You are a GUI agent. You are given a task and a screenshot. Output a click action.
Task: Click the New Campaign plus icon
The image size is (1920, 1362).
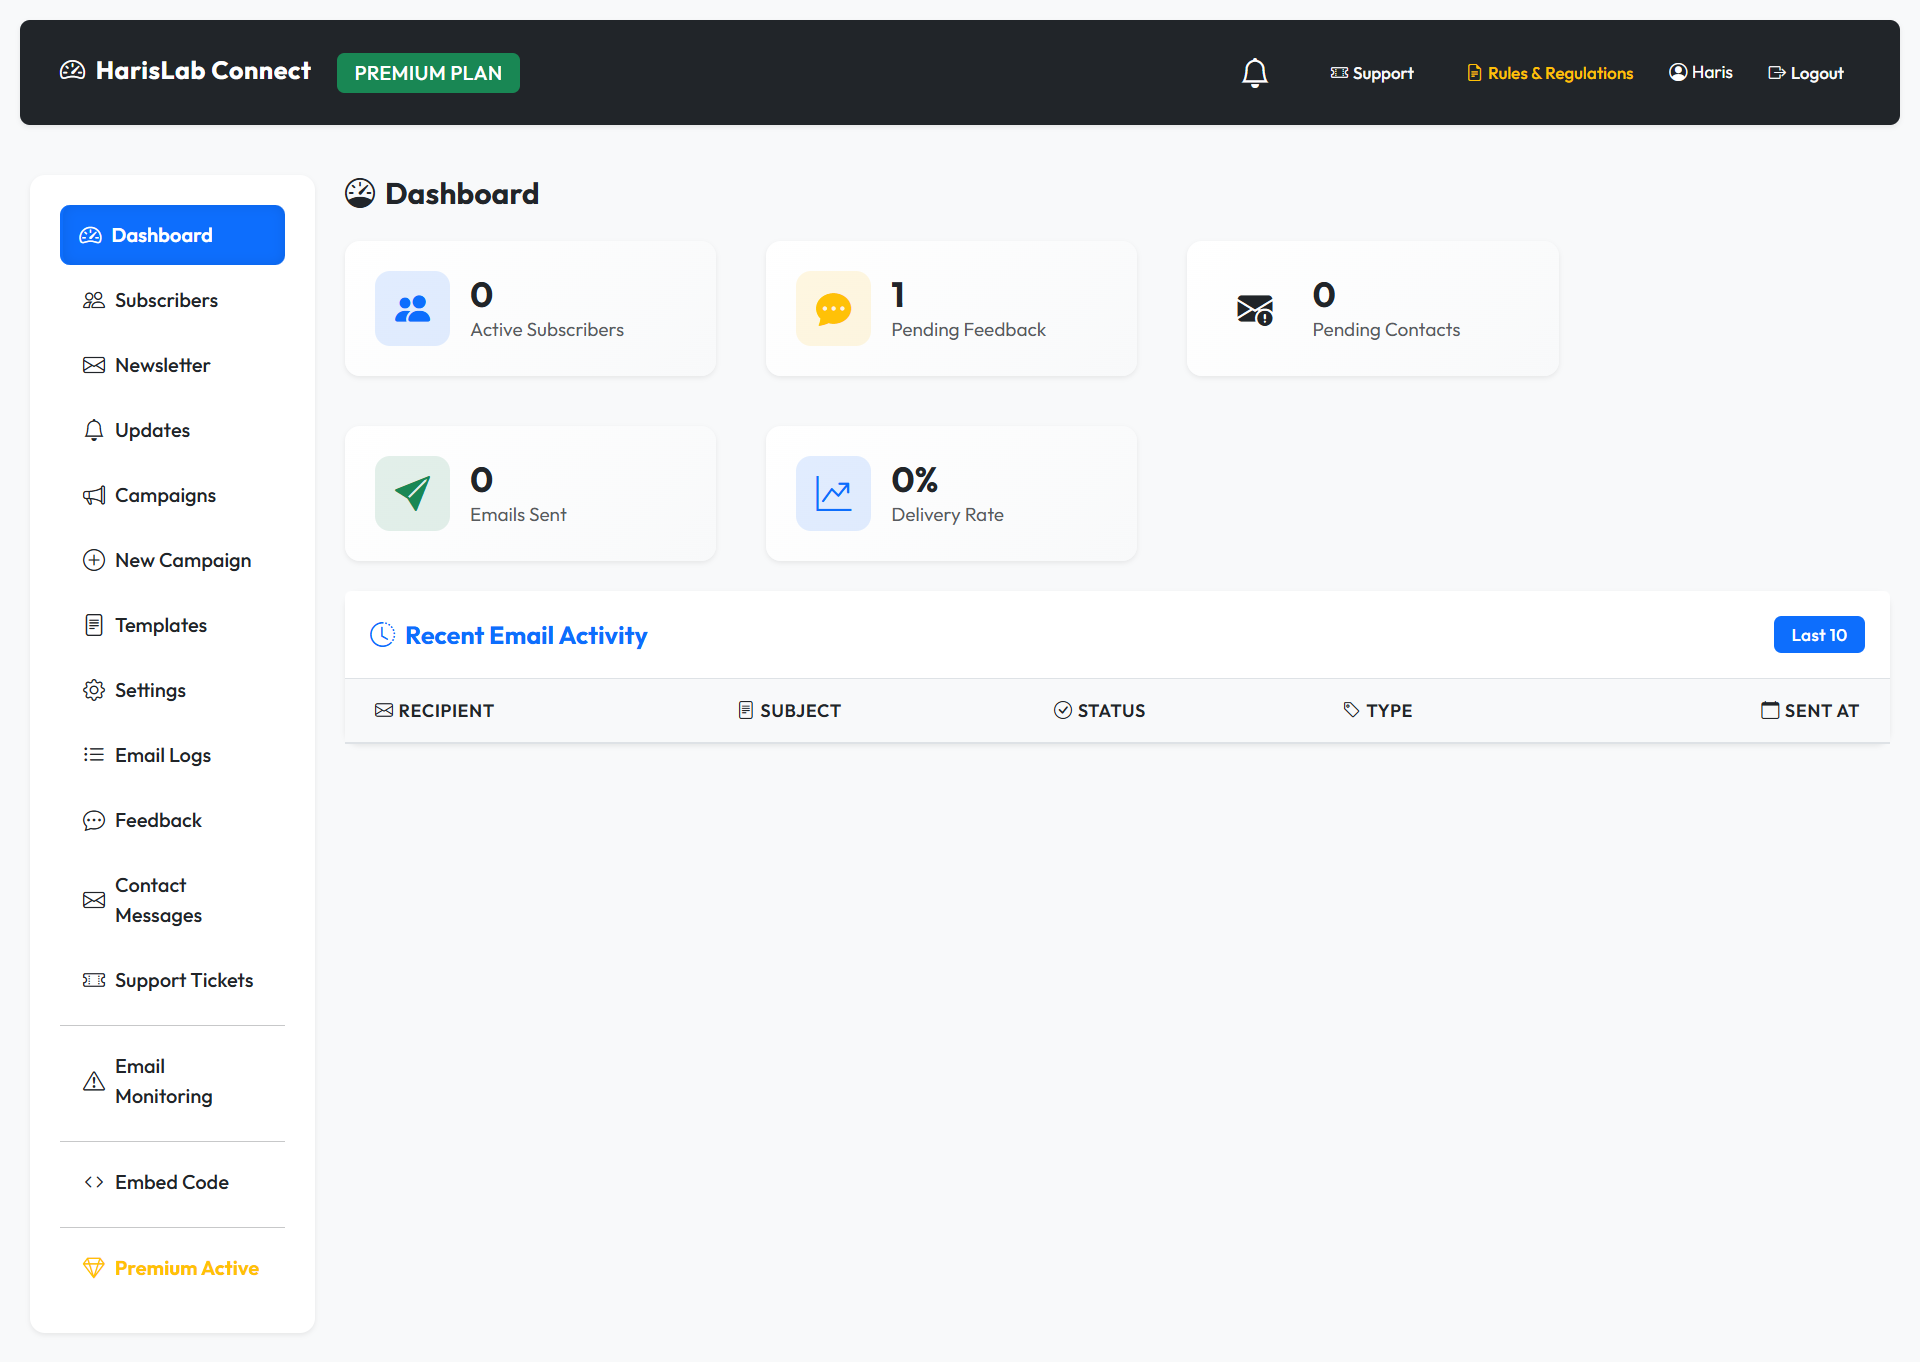point(93,560)
